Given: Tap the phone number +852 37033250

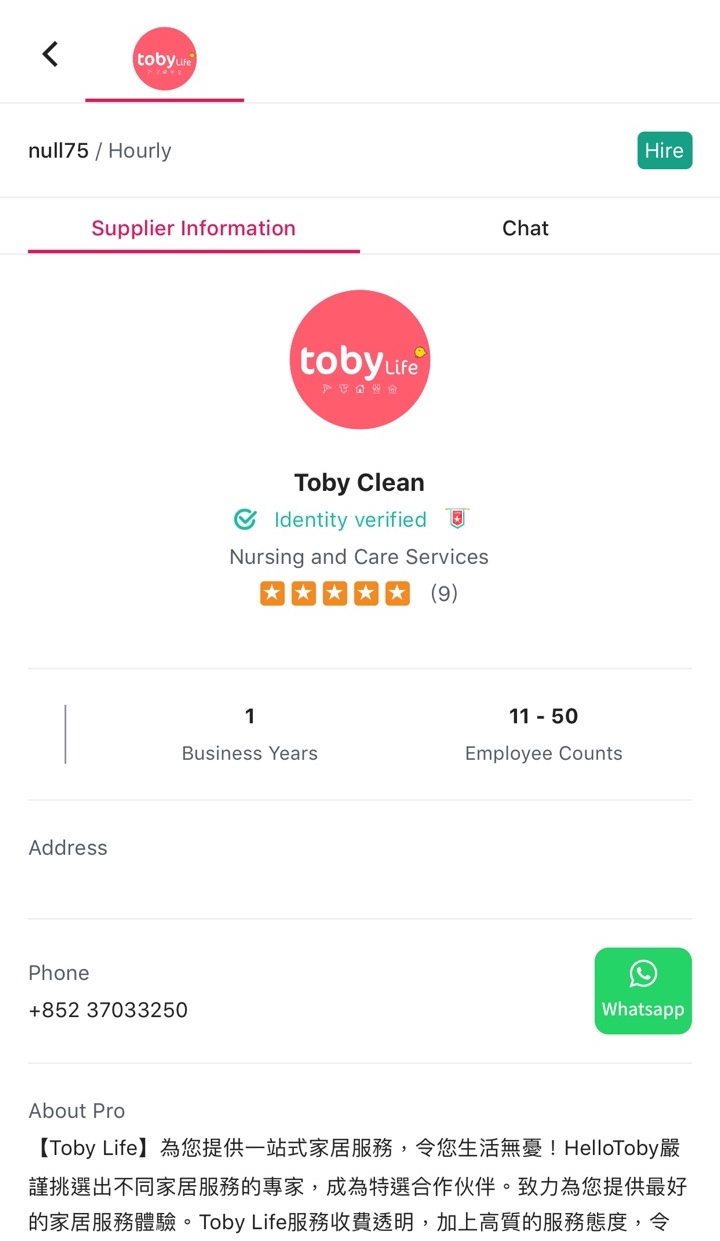Looking at the screenshot, I should click(x=108, y=1010).
